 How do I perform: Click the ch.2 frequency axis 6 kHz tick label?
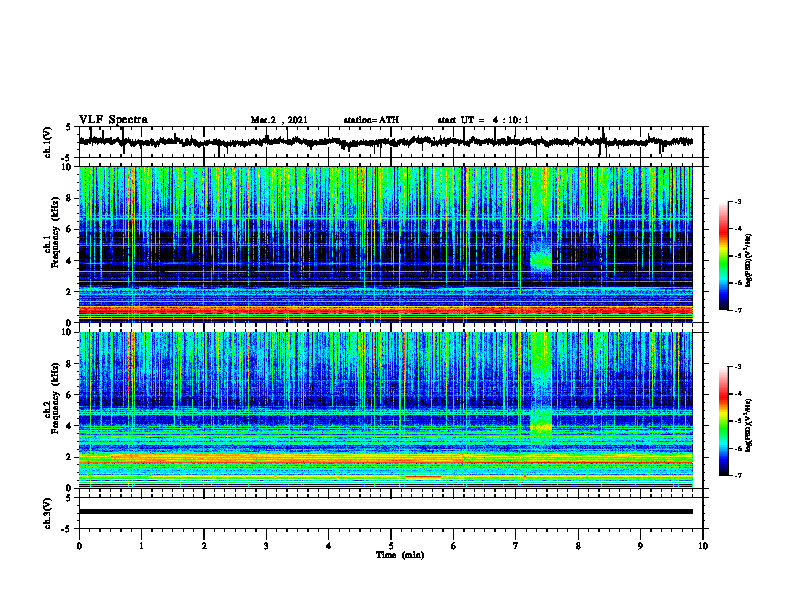click(70, 395)
